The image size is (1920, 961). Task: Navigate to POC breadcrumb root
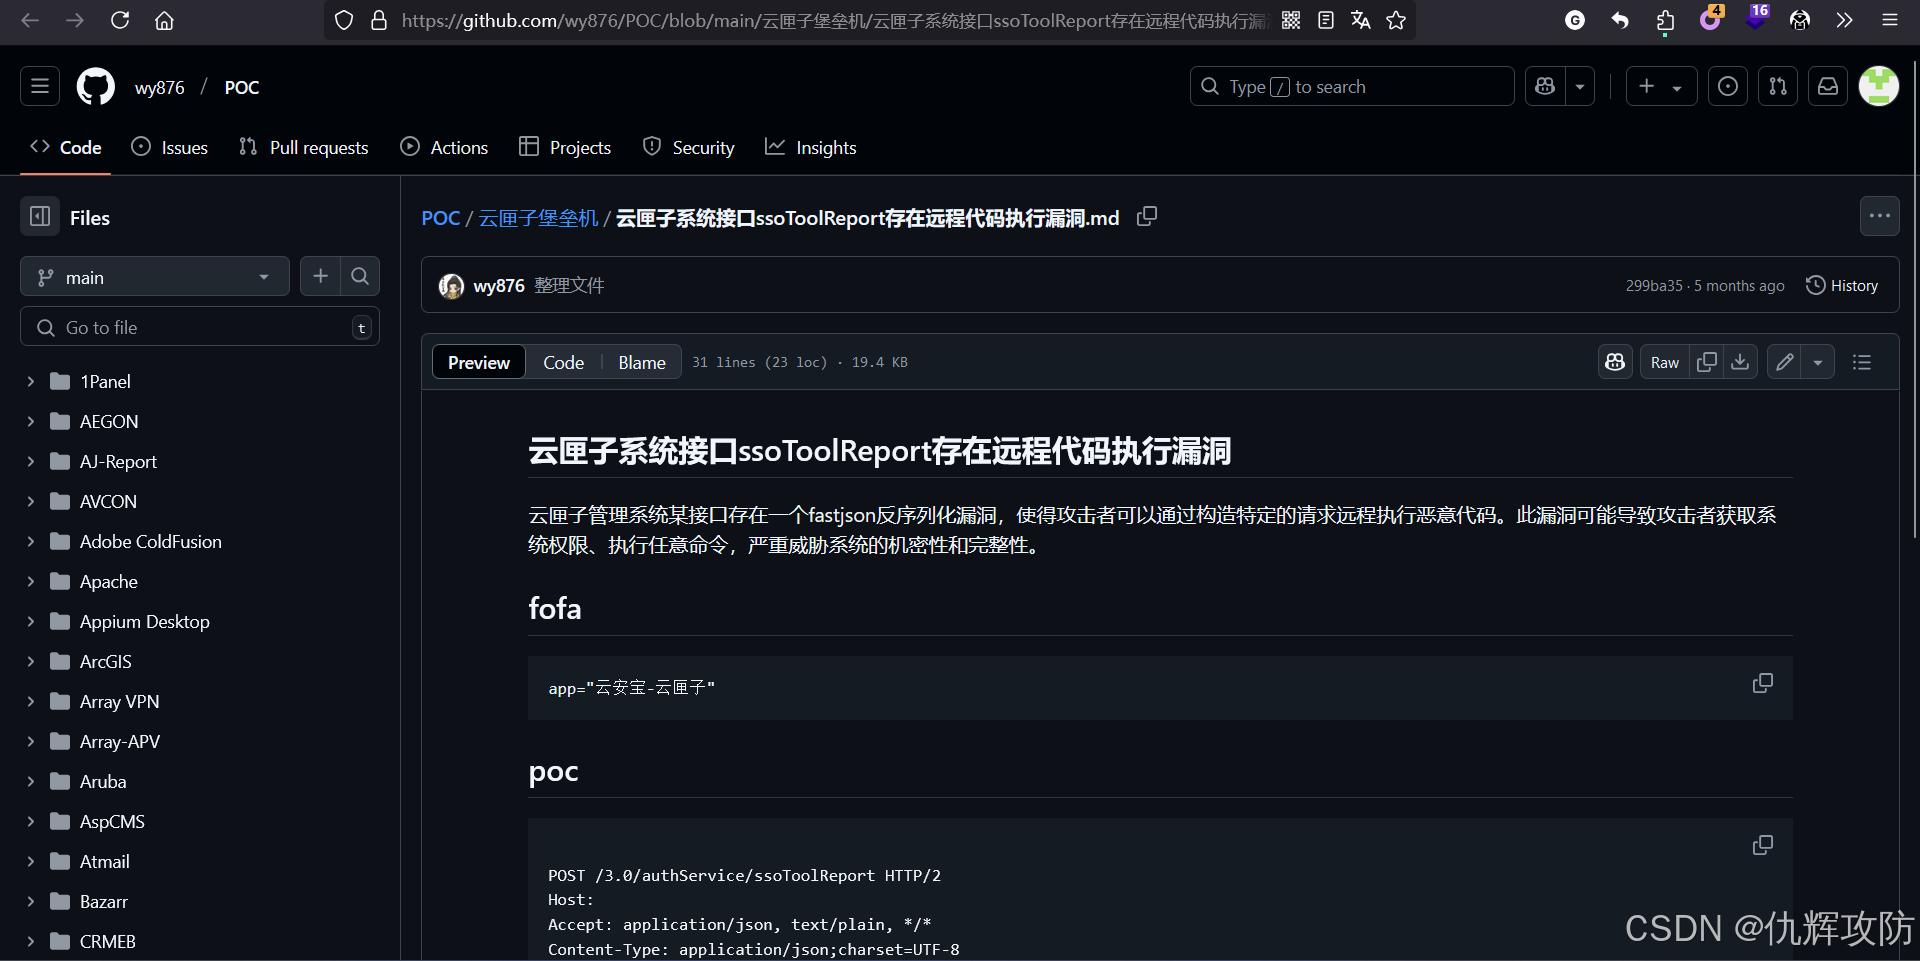pyautogui.click(x=441, y=218)
